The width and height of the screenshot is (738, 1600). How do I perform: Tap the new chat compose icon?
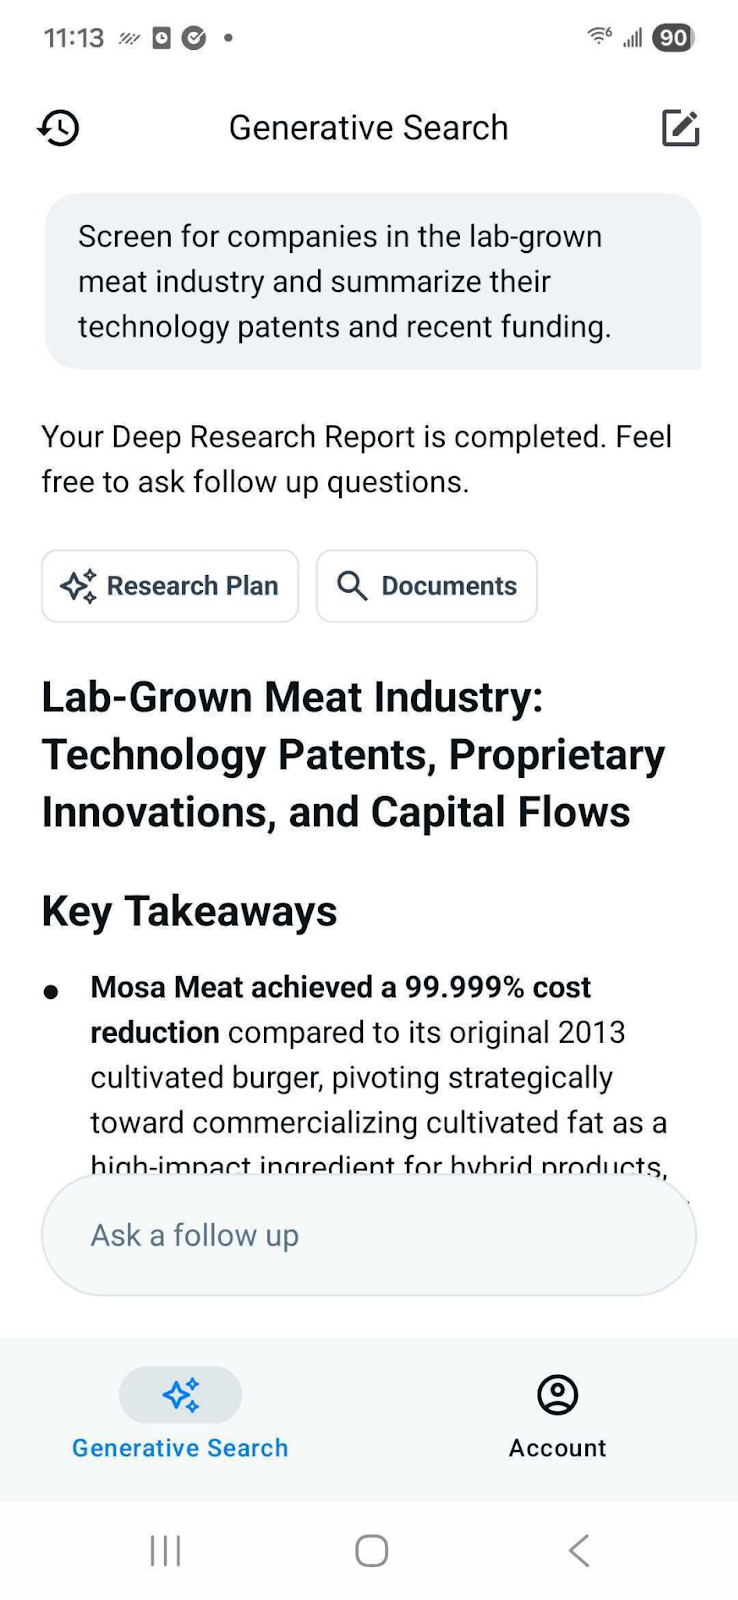pos(680,128)
